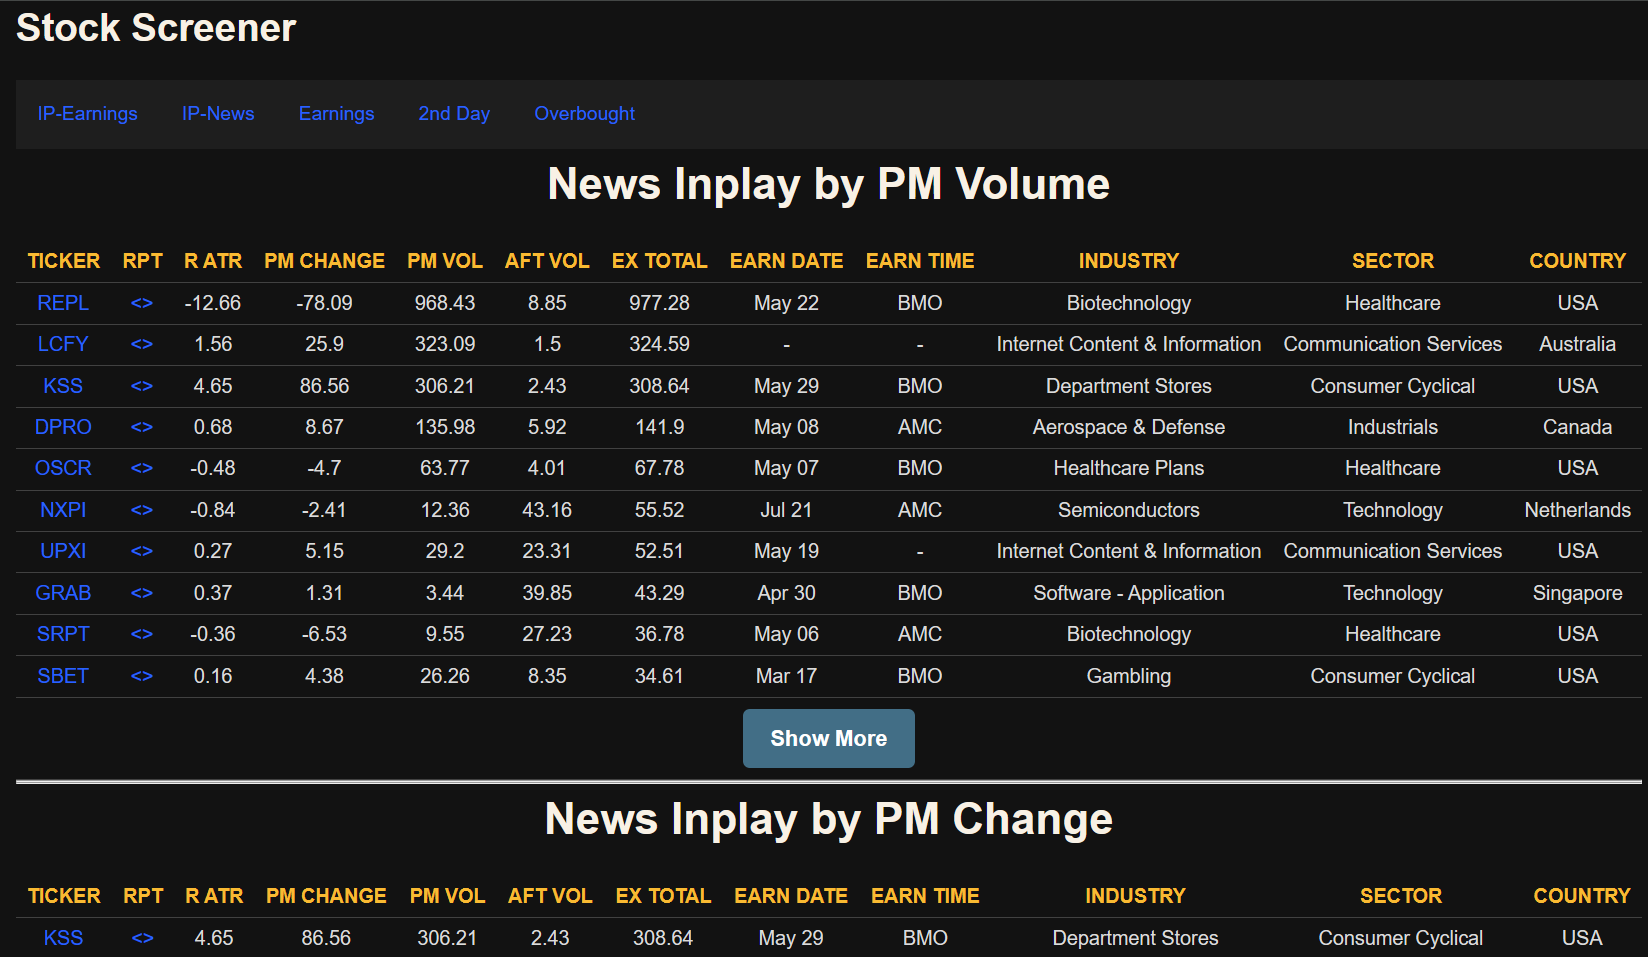
Task: Open the KSS ticker link in PM Volume table
Action: 63,386
